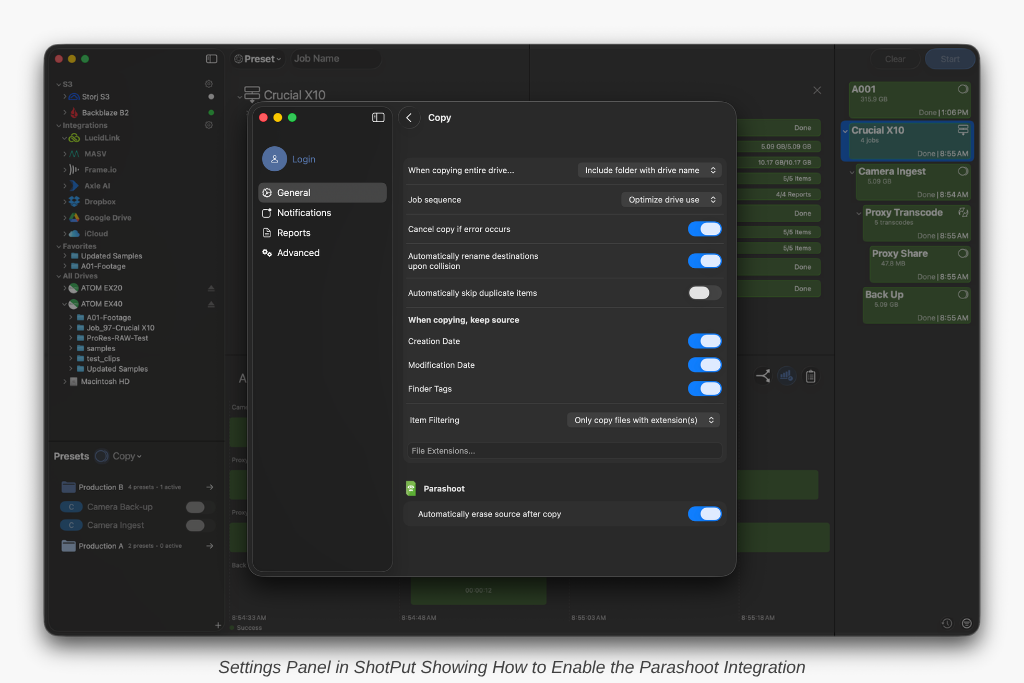
Task: Click the clipboard icon in job toolbar
Action: coord(811,376)
